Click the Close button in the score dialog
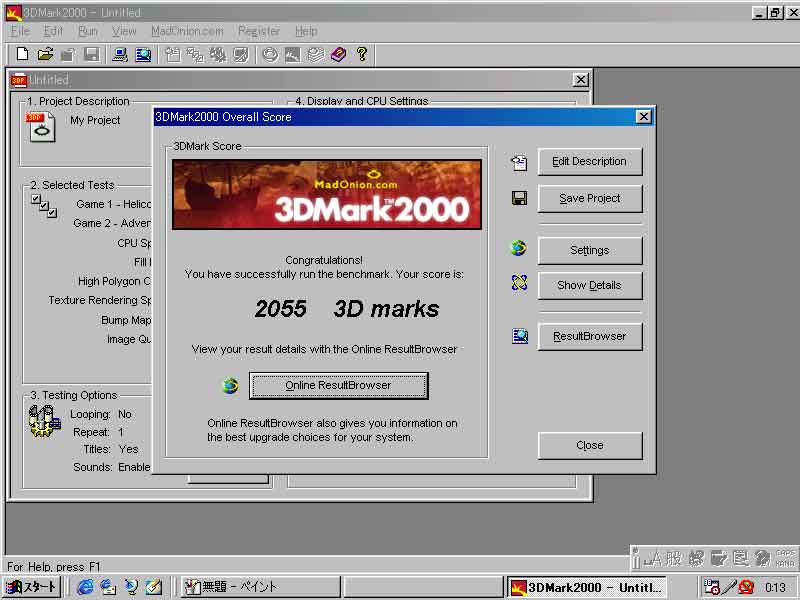The height and width of the screenshot is (600, 800). coord(590,445)
